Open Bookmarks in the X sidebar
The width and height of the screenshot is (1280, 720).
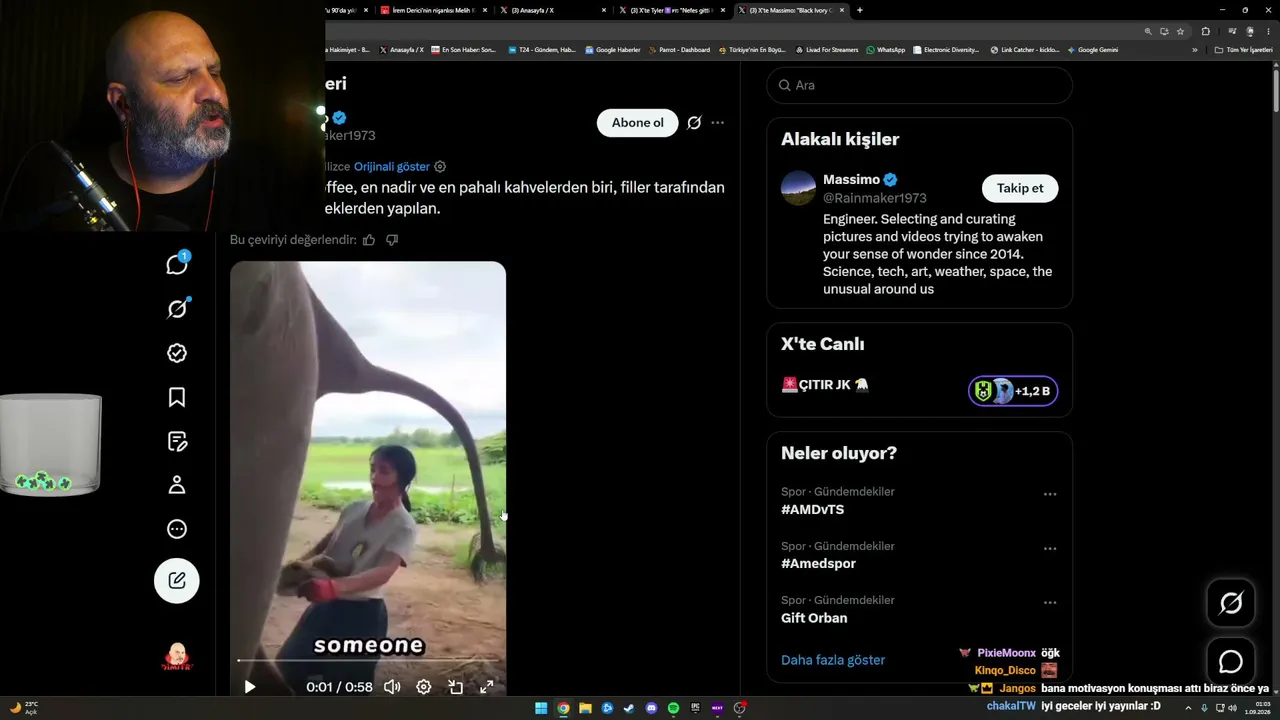pos(177,397)
